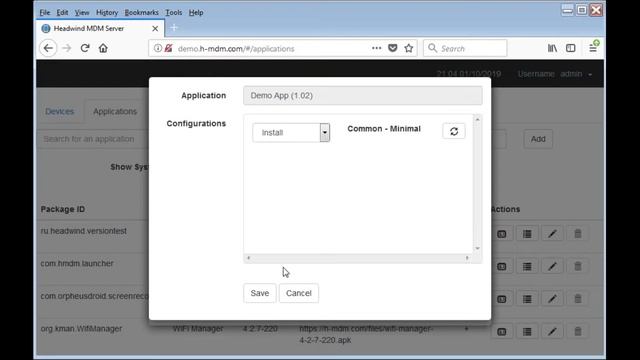Click the Add application button
Image resolution: width=640 pixels, height=360 pixels.
[x=538, y=139]
